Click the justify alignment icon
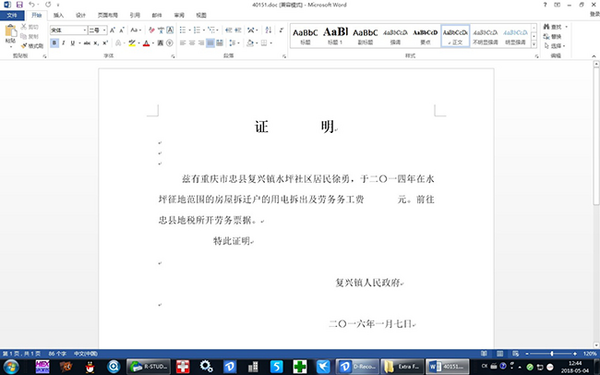Viewport: 600px width, 375px height. (210, 43)
